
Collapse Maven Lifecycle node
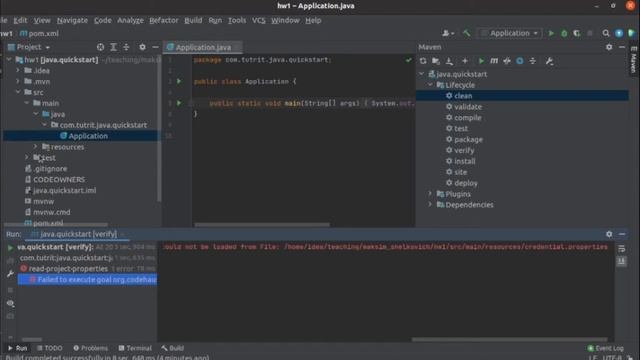(x=430, y=85)
